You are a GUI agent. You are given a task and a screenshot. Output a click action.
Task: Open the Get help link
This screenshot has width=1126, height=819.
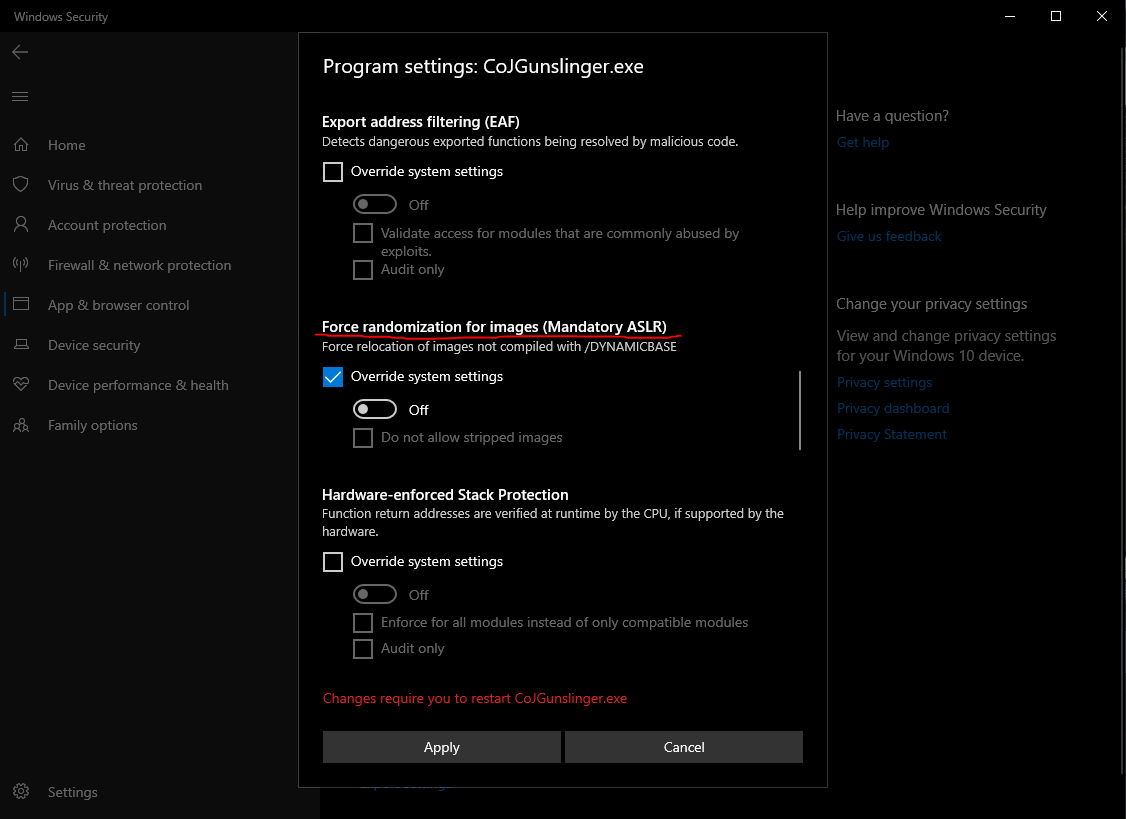[x=862, y=142]
